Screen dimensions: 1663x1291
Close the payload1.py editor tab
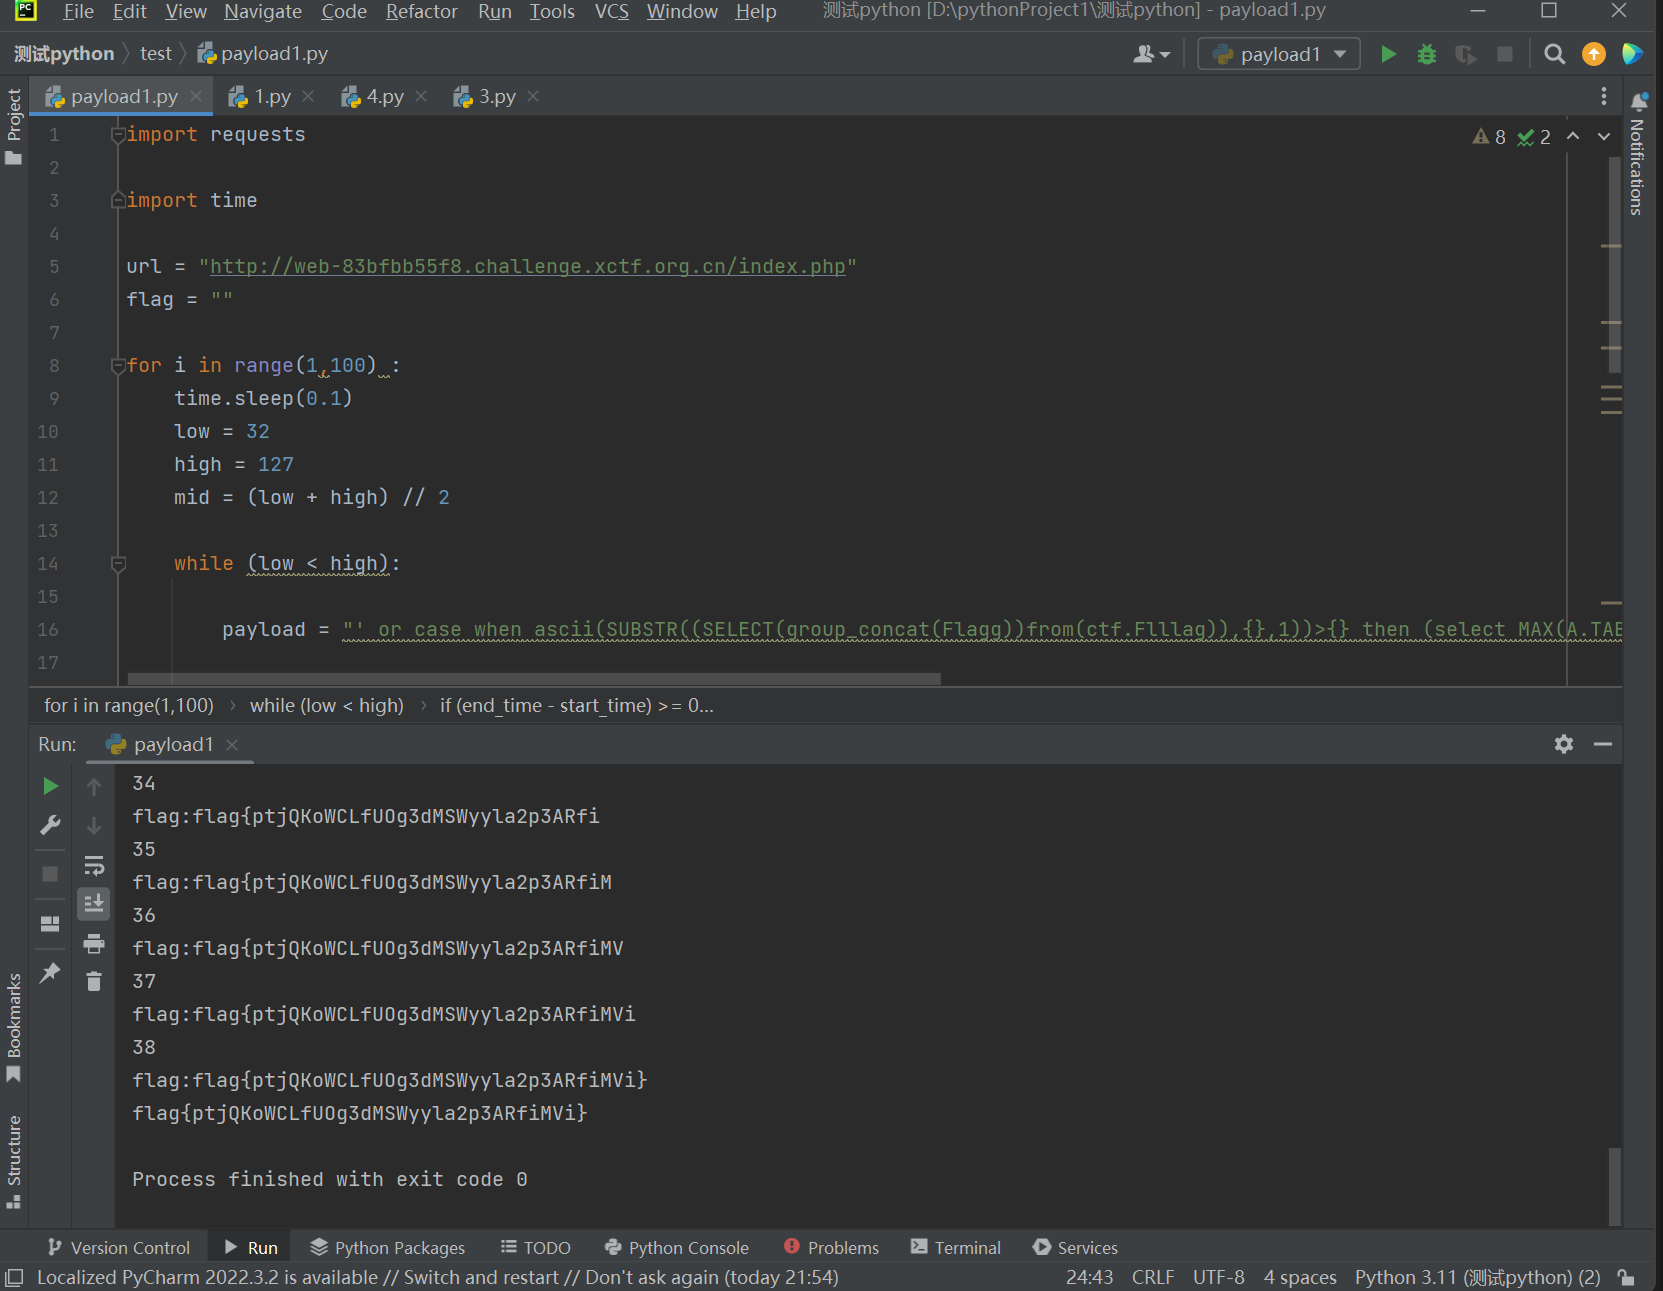pos(196,96)
